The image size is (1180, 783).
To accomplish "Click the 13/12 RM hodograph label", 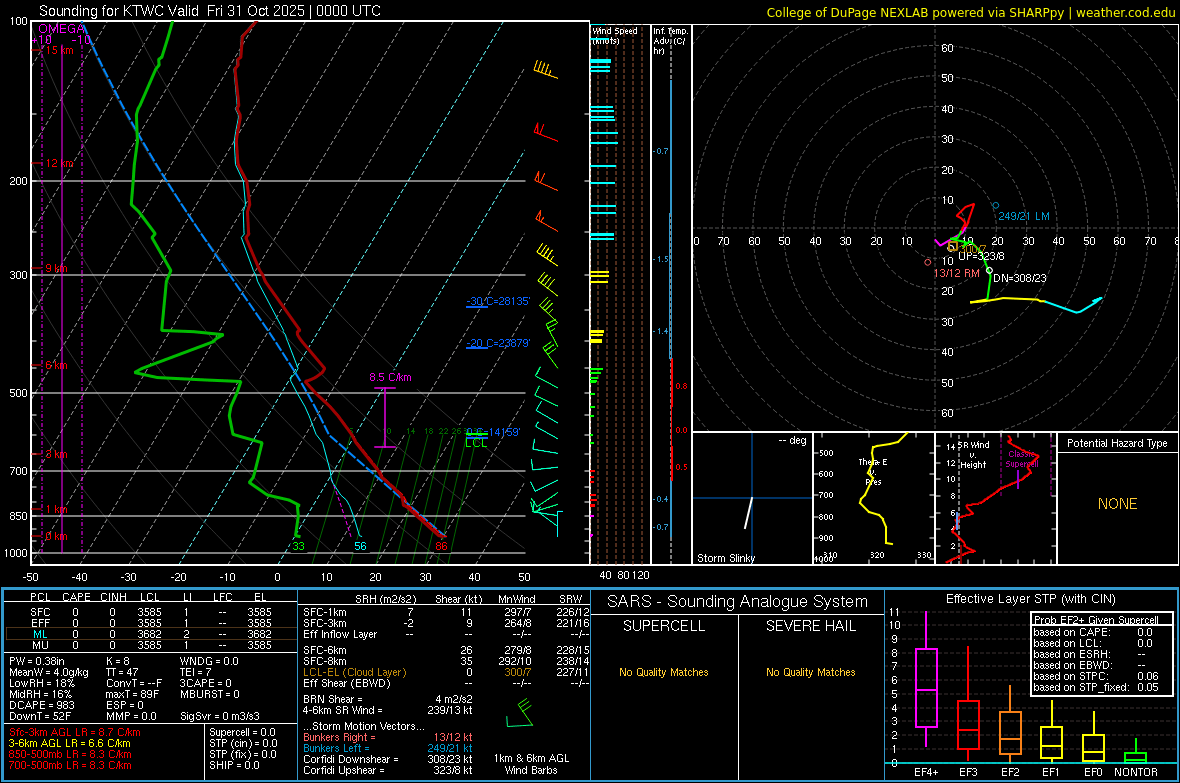I will (956, 273).
